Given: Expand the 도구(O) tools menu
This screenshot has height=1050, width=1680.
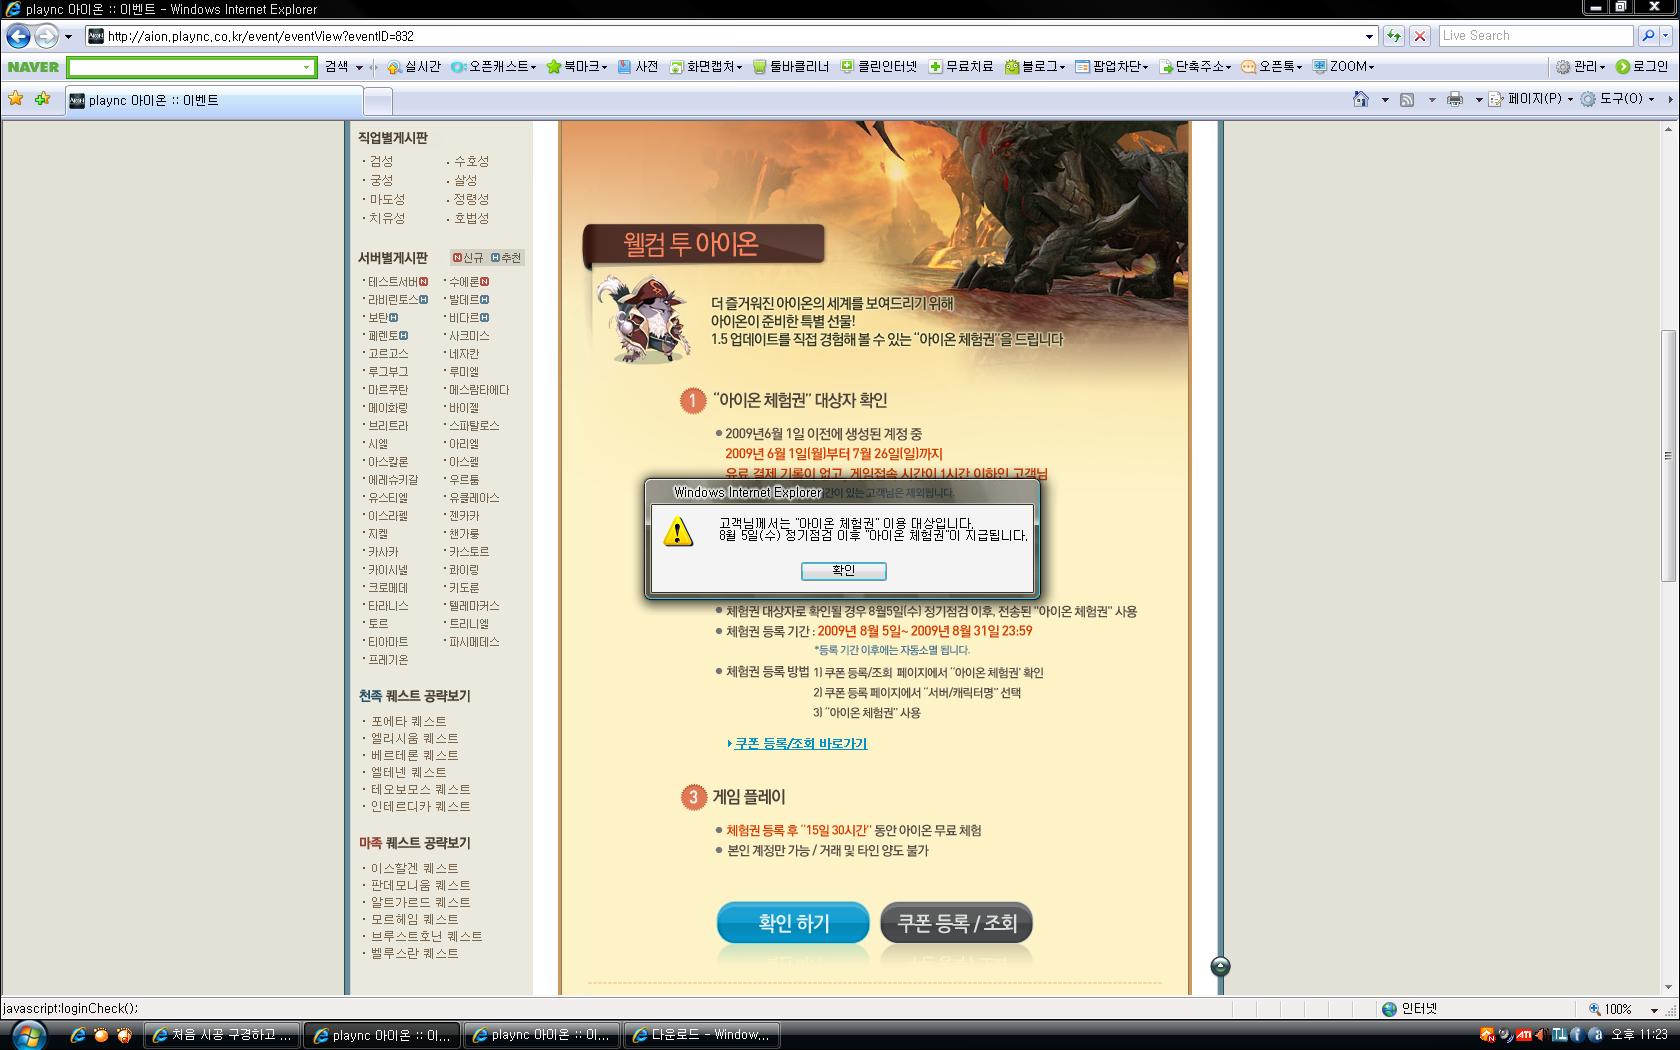Looking at the screenshot, I should tap(1616, 99).
